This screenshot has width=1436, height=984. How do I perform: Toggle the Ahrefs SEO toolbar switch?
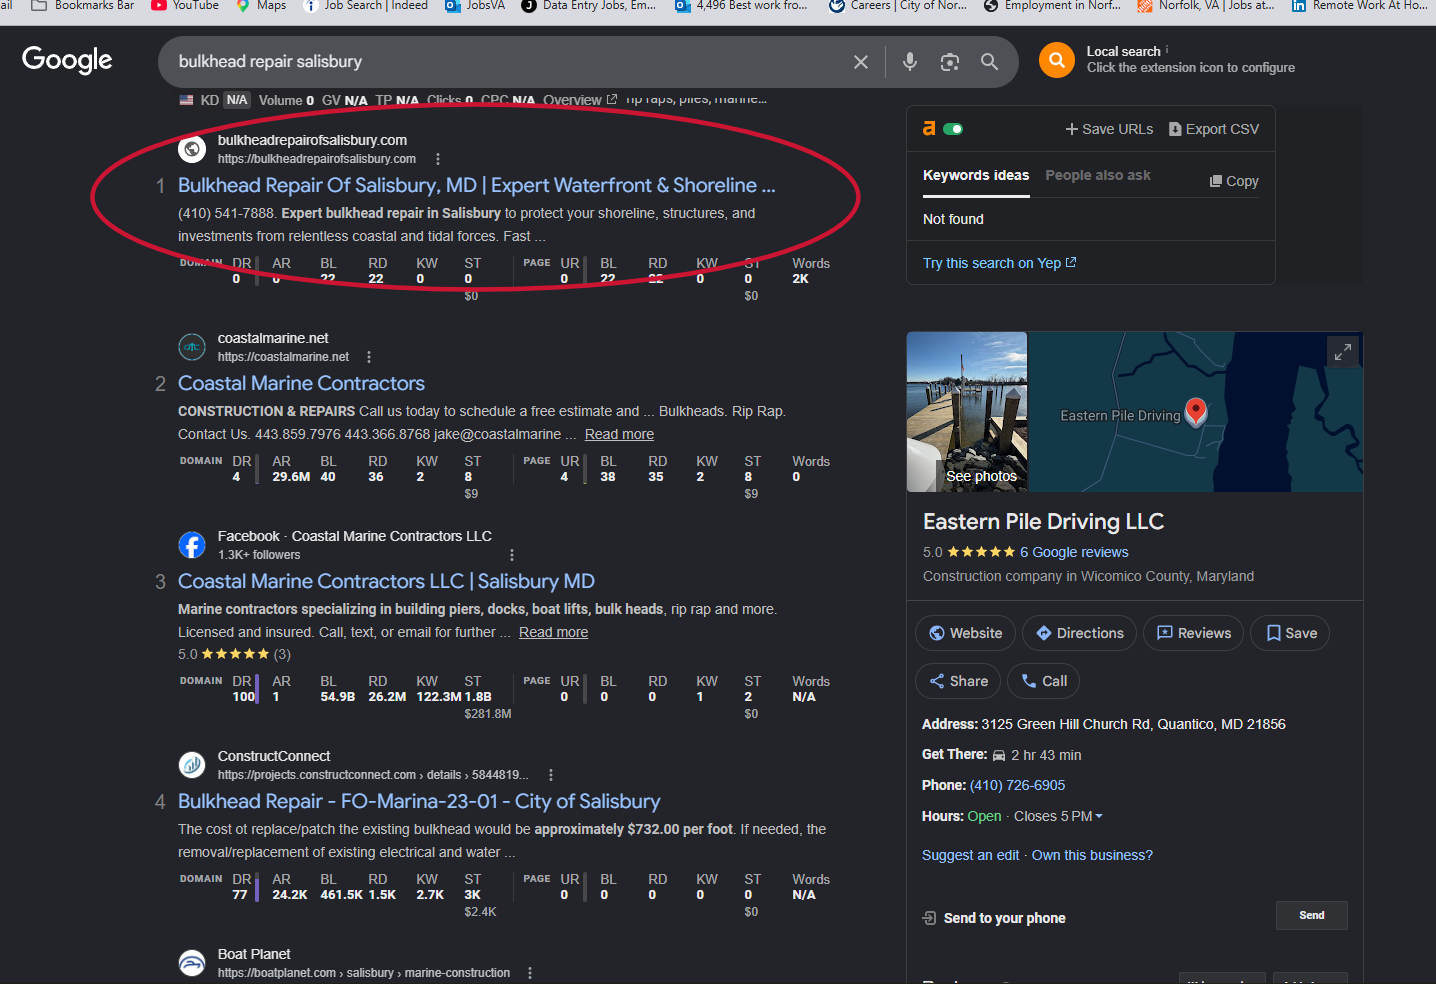click(953, 129)
